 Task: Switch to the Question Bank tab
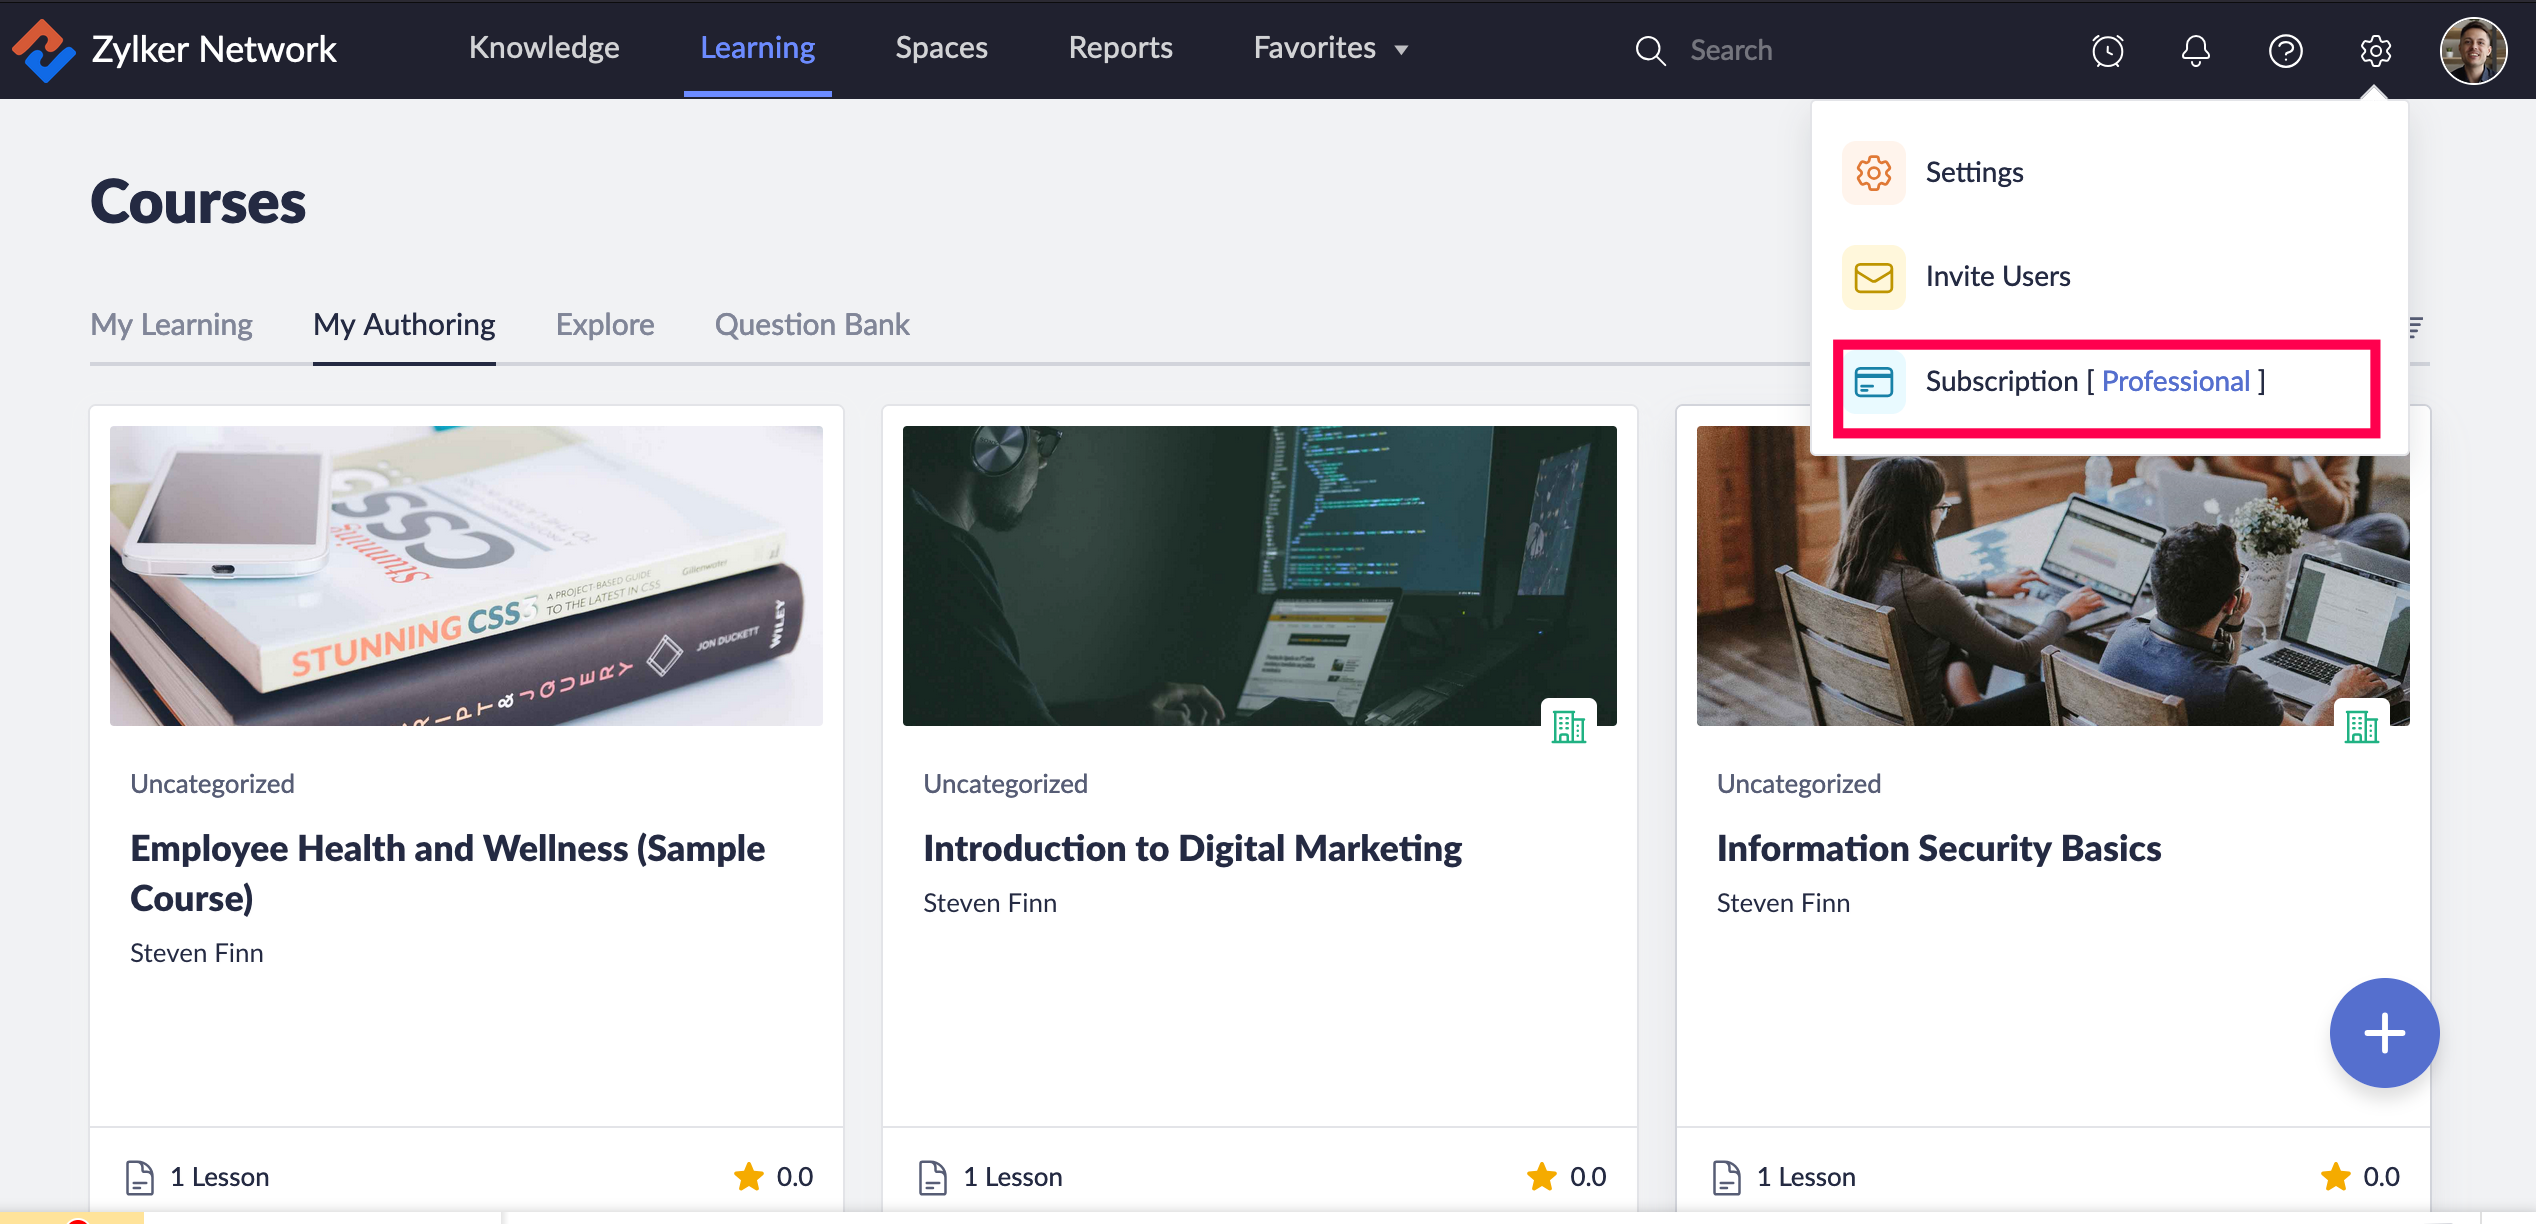811,325
